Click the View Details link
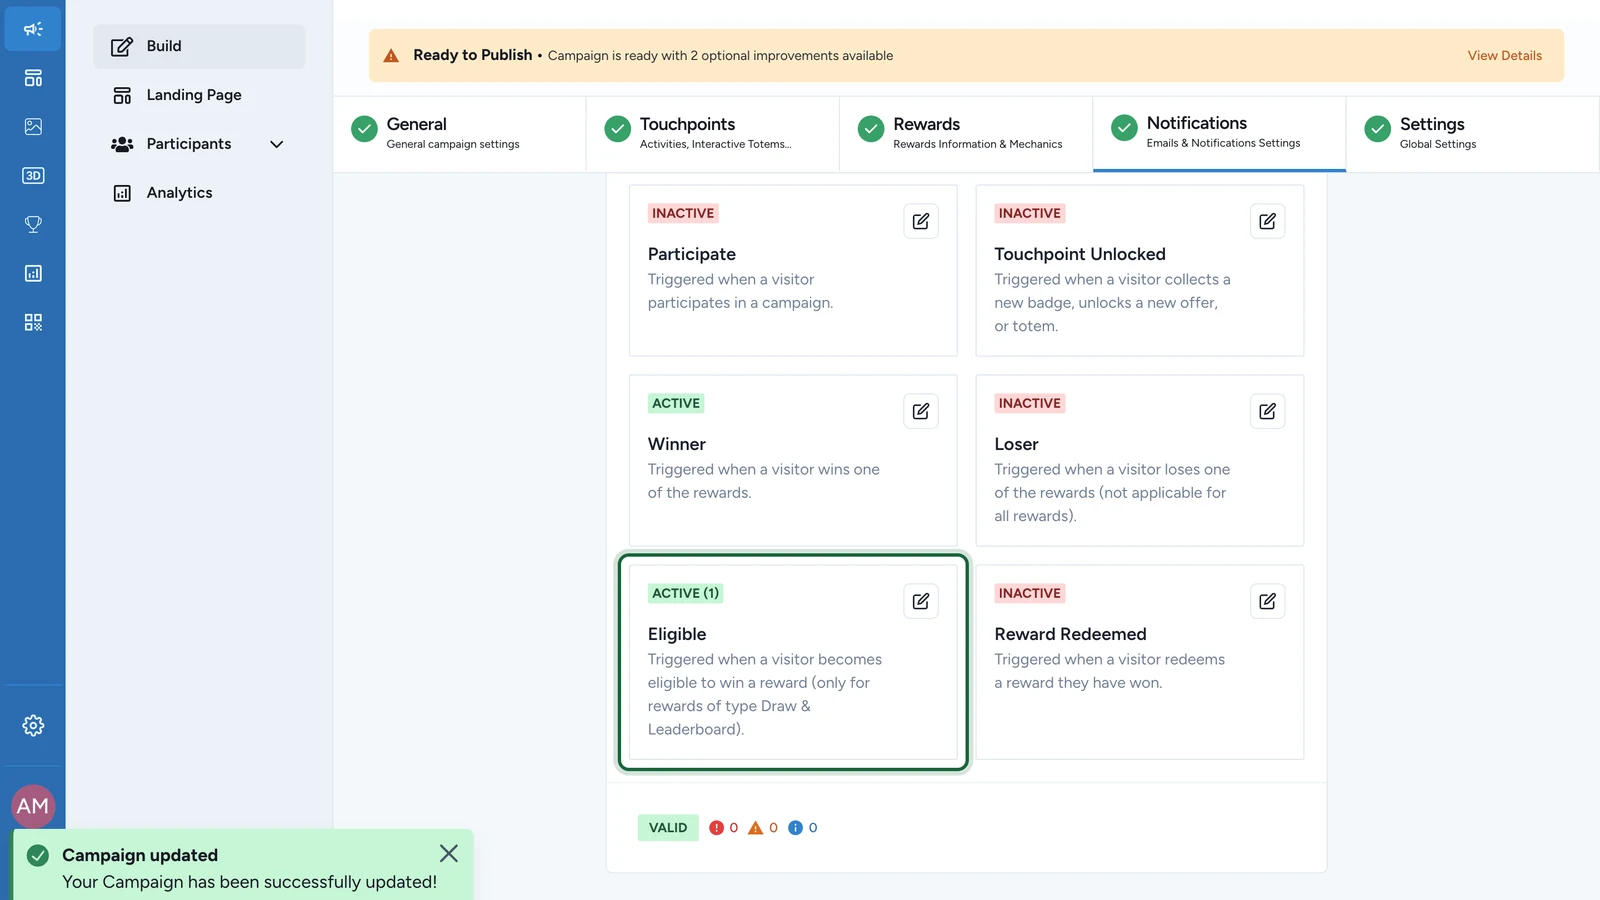This screenshot has width=1600, height=900. pos(1504,56)
